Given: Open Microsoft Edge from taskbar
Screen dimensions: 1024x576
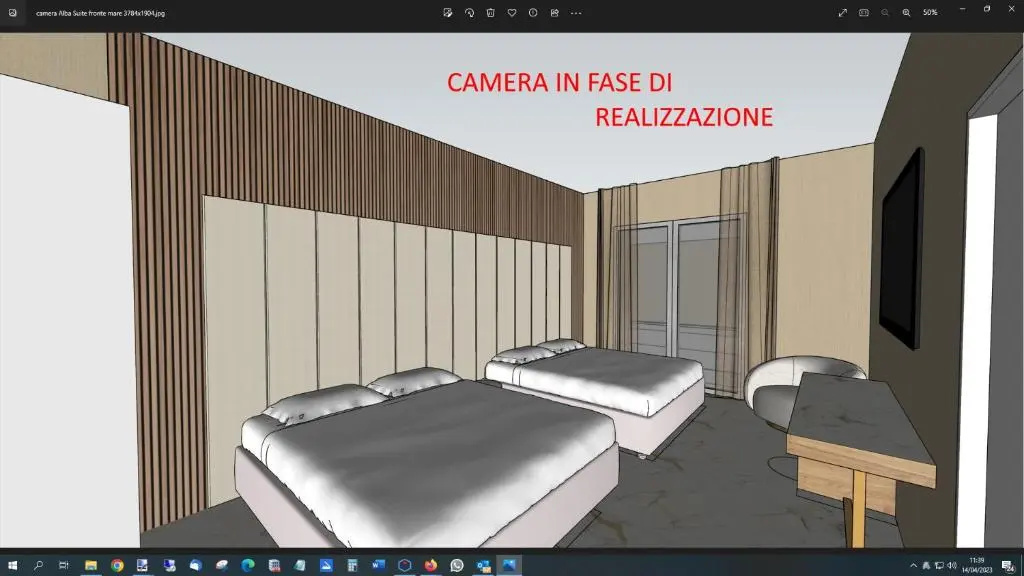Looking at the screenshot, I should pyautogui.click(x=248, y=566).
